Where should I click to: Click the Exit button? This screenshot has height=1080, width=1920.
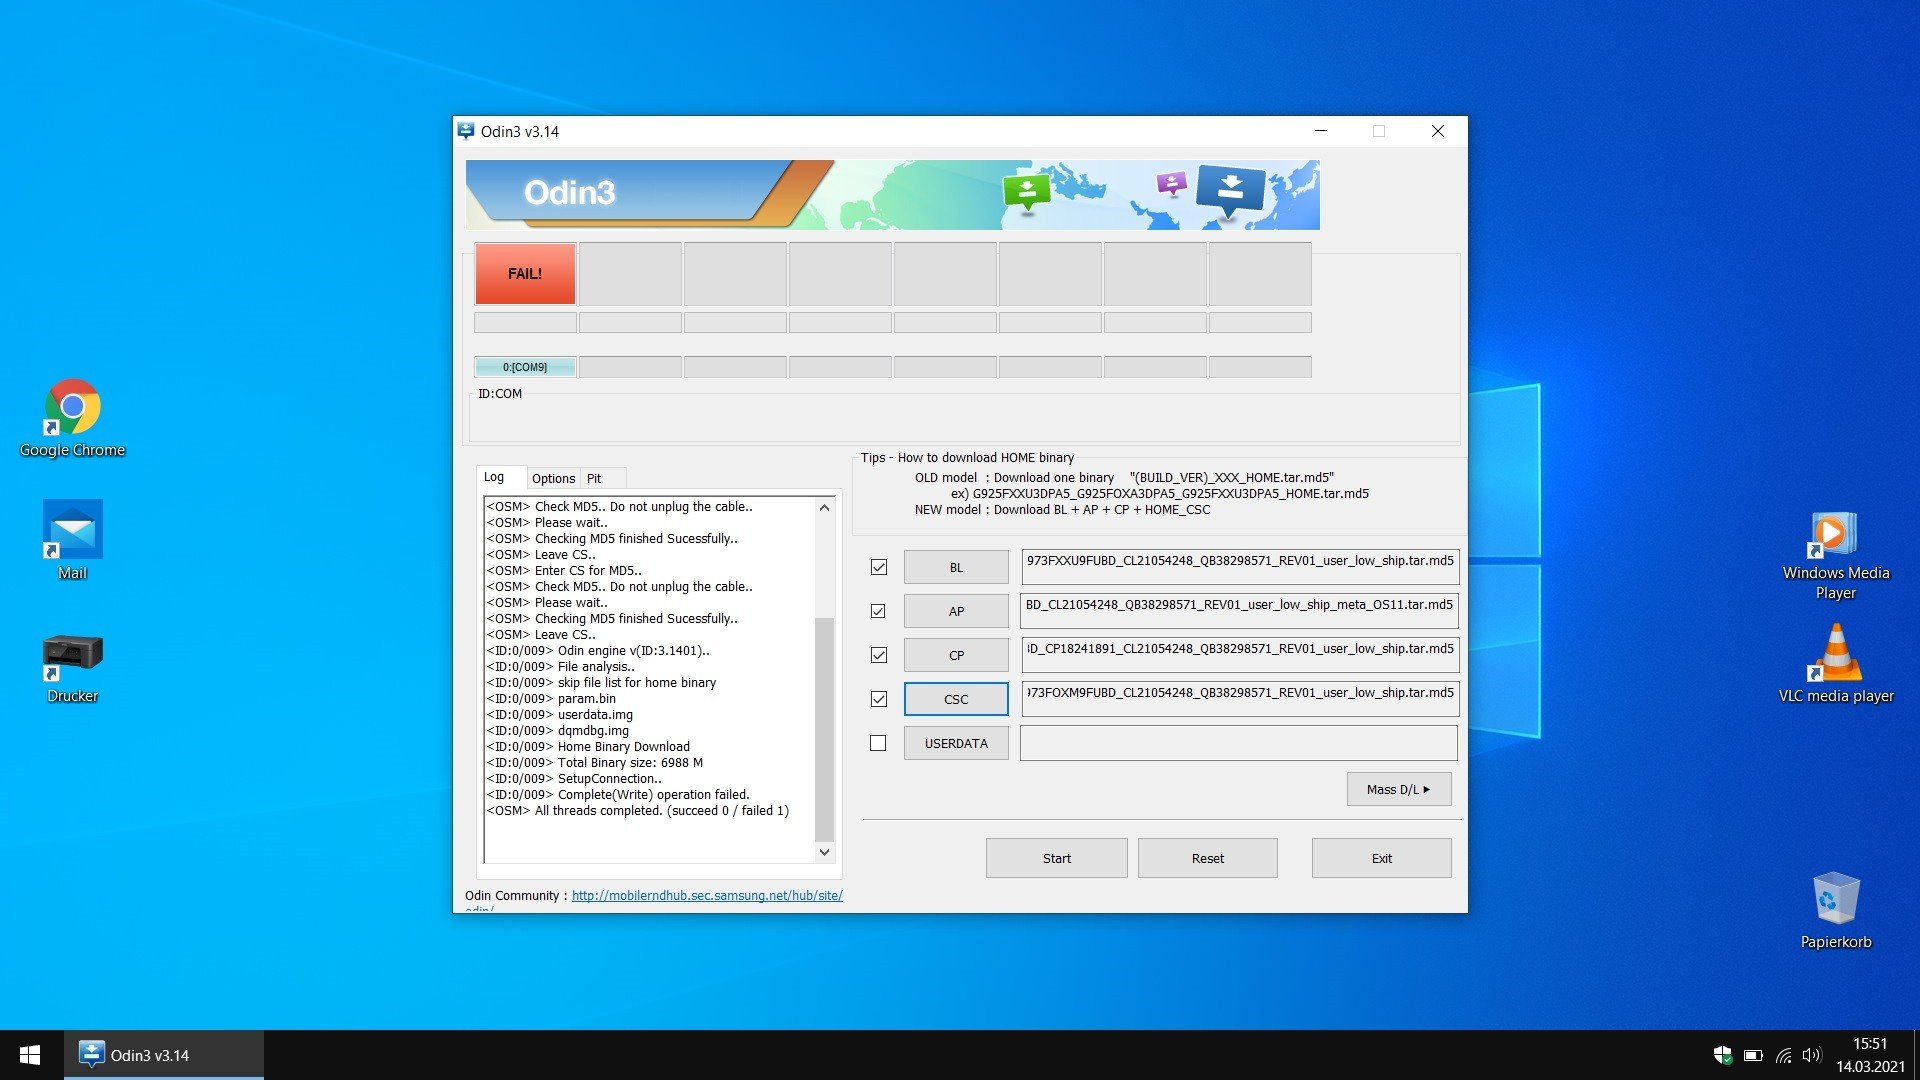tap(1381, 858)
